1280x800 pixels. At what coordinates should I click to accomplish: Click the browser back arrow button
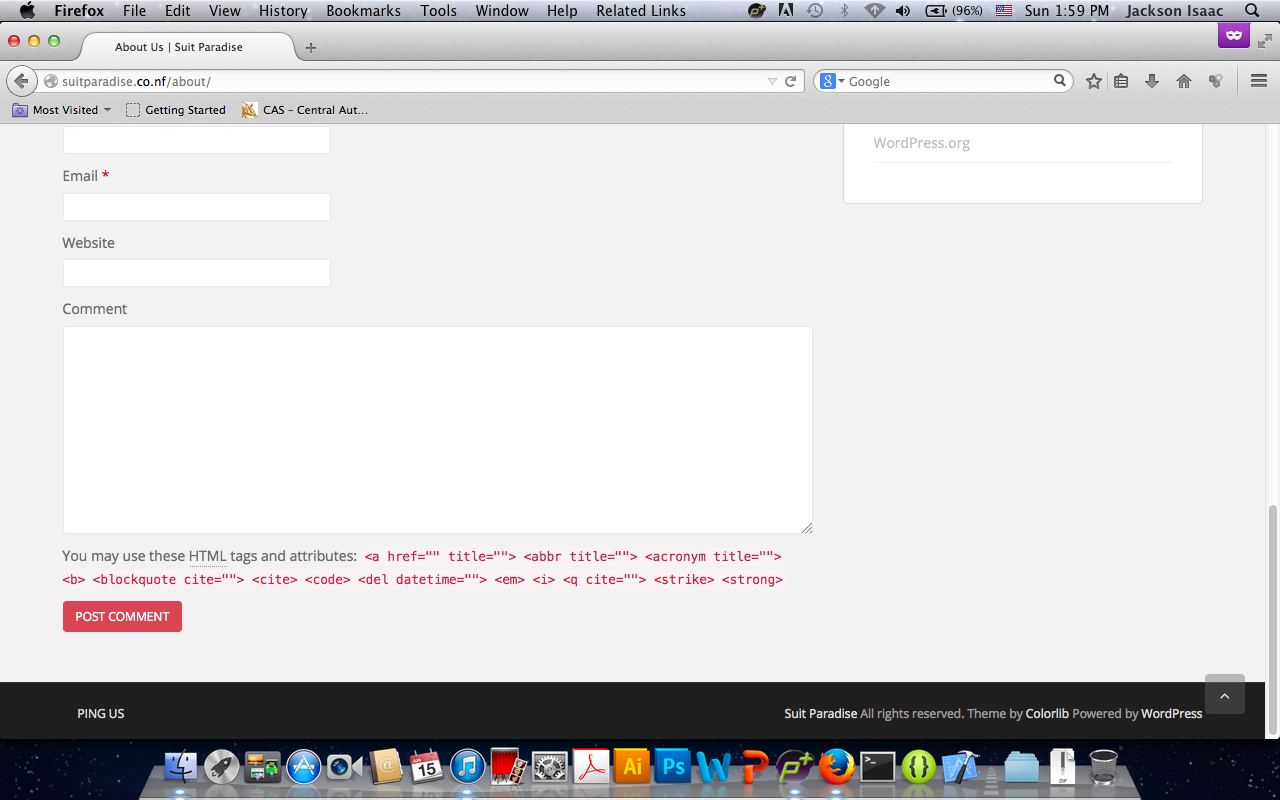pyautogui.click(x=21, y=81)
